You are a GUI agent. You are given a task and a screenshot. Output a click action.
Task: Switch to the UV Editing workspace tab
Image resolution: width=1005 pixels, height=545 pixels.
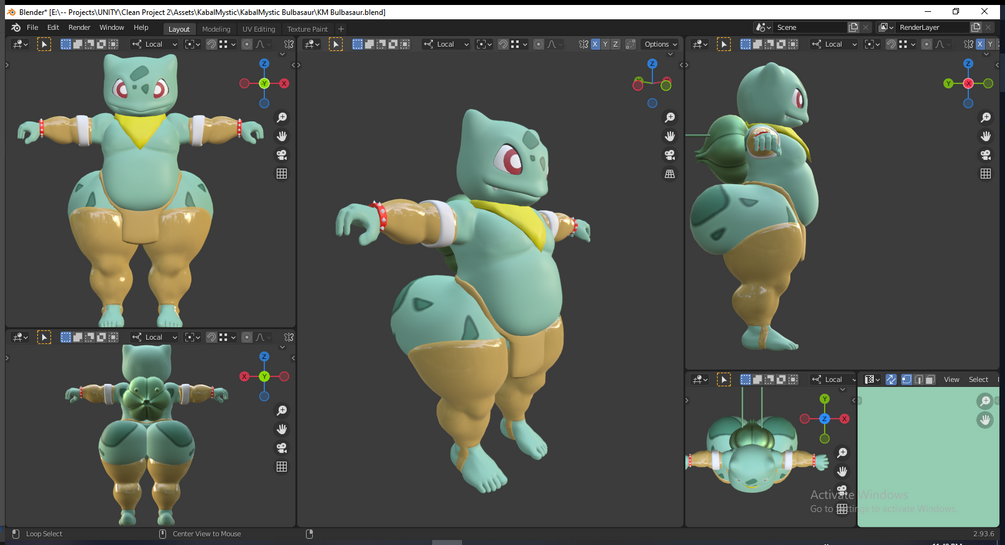[x=259, y=29]
